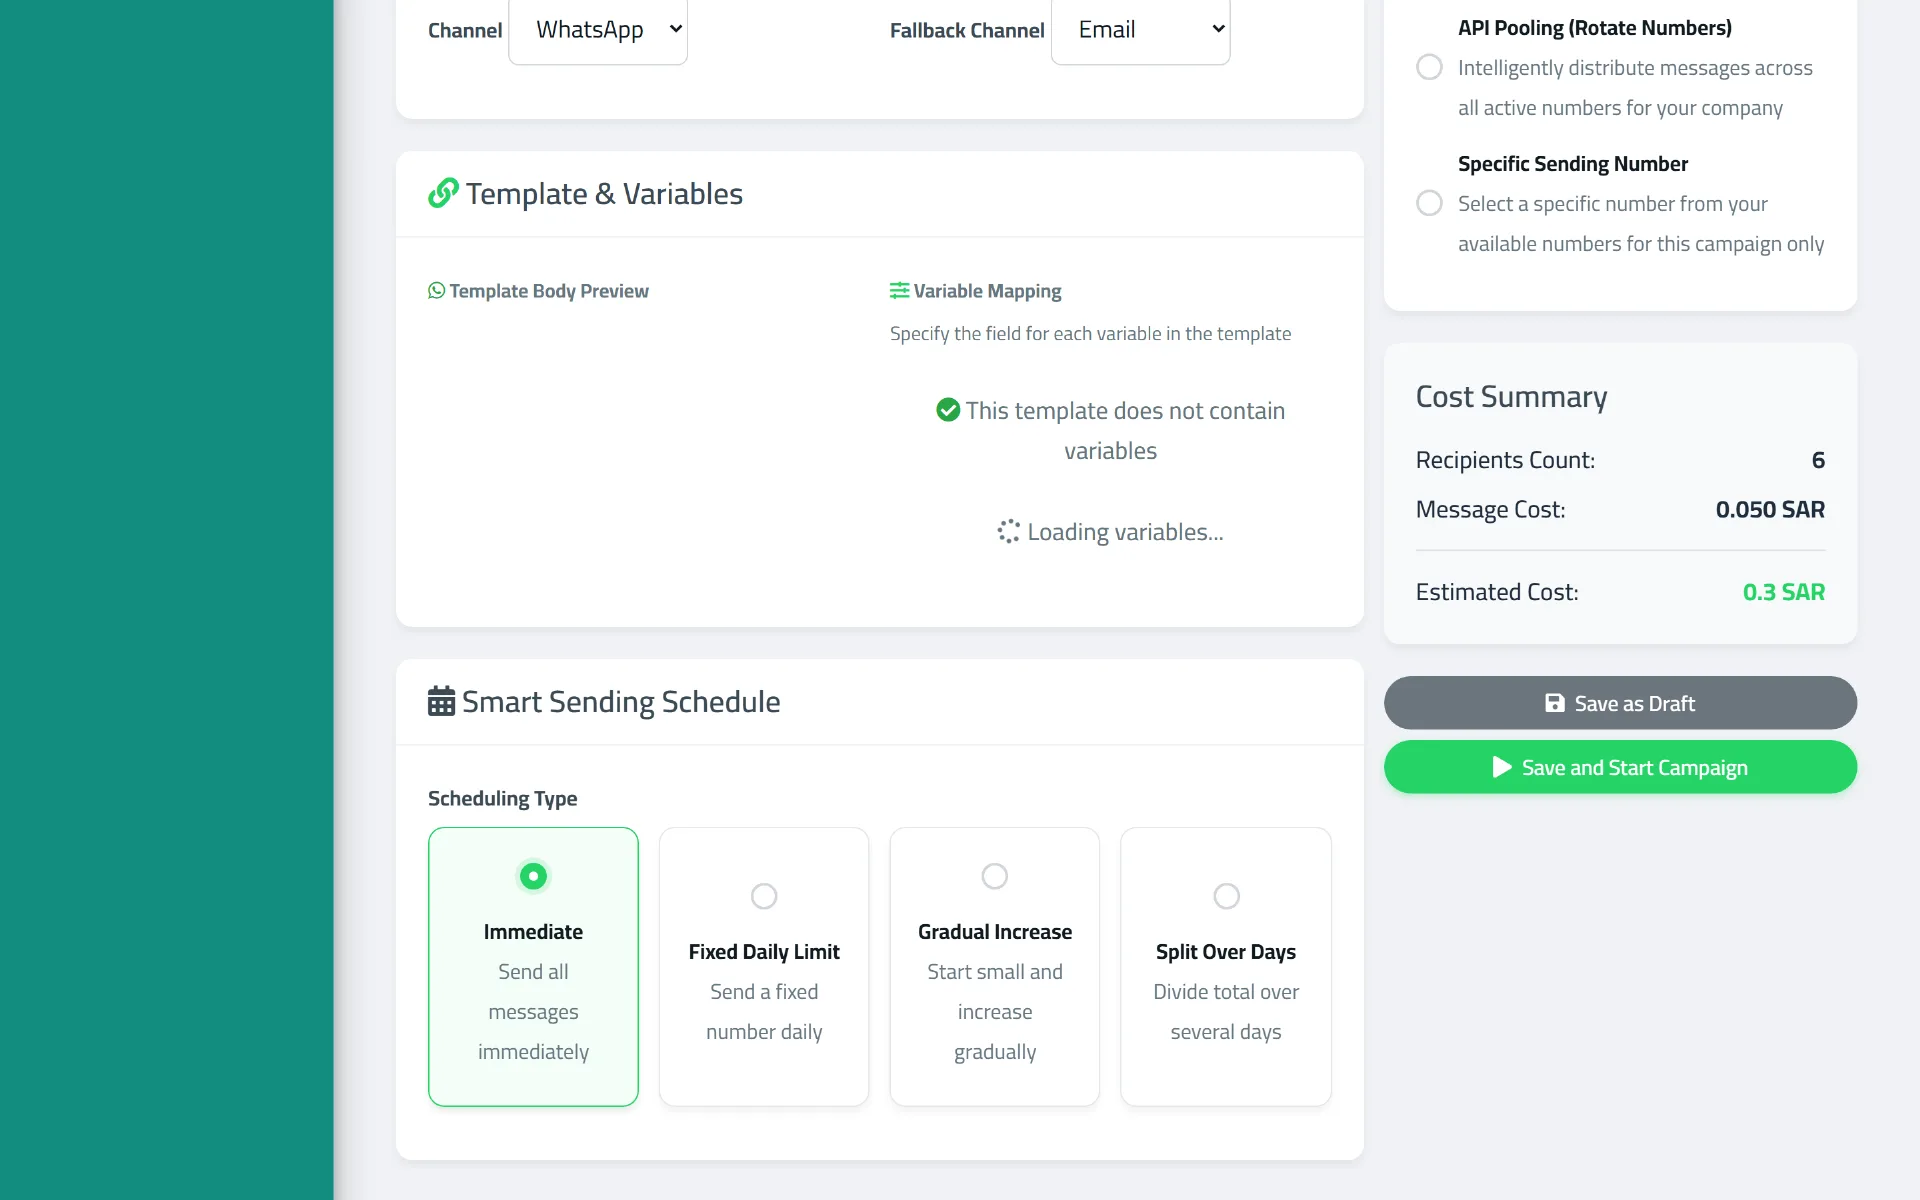
Task: Choose the Gradual Increase radio button
Action: [x=995, y=876]
